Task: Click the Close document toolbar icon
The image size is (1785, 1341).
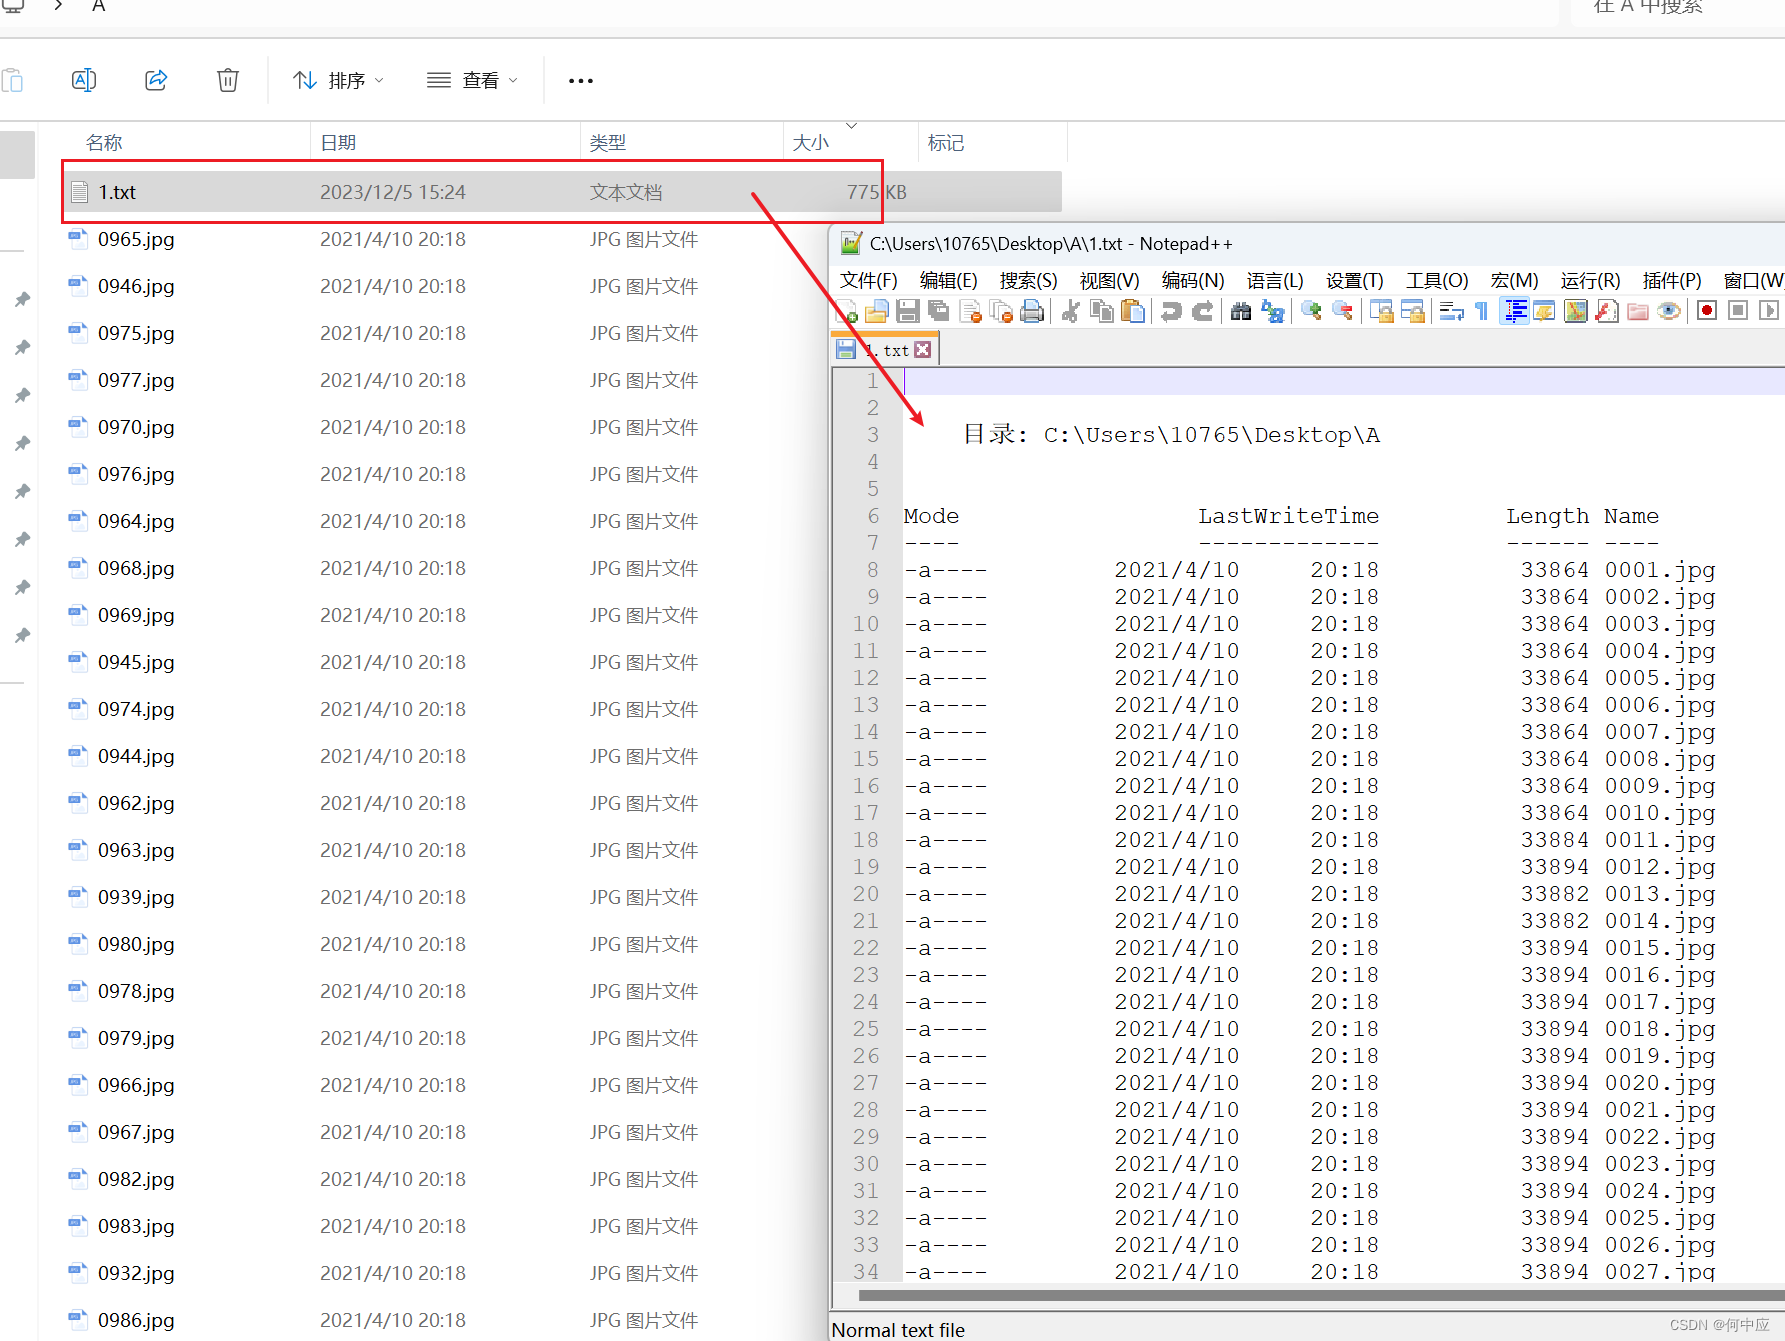Action: [x=970, y=312]
